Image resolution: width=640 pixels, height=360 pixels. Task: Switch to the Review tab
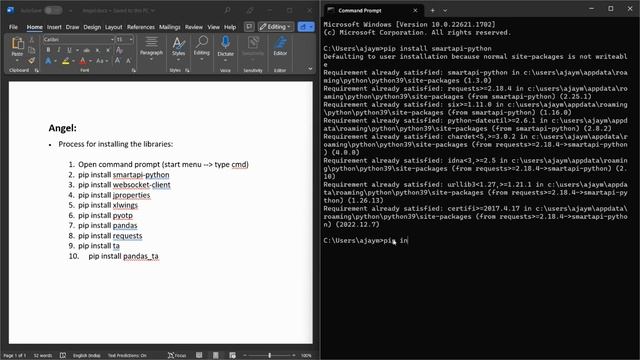(x=194, y=27)
